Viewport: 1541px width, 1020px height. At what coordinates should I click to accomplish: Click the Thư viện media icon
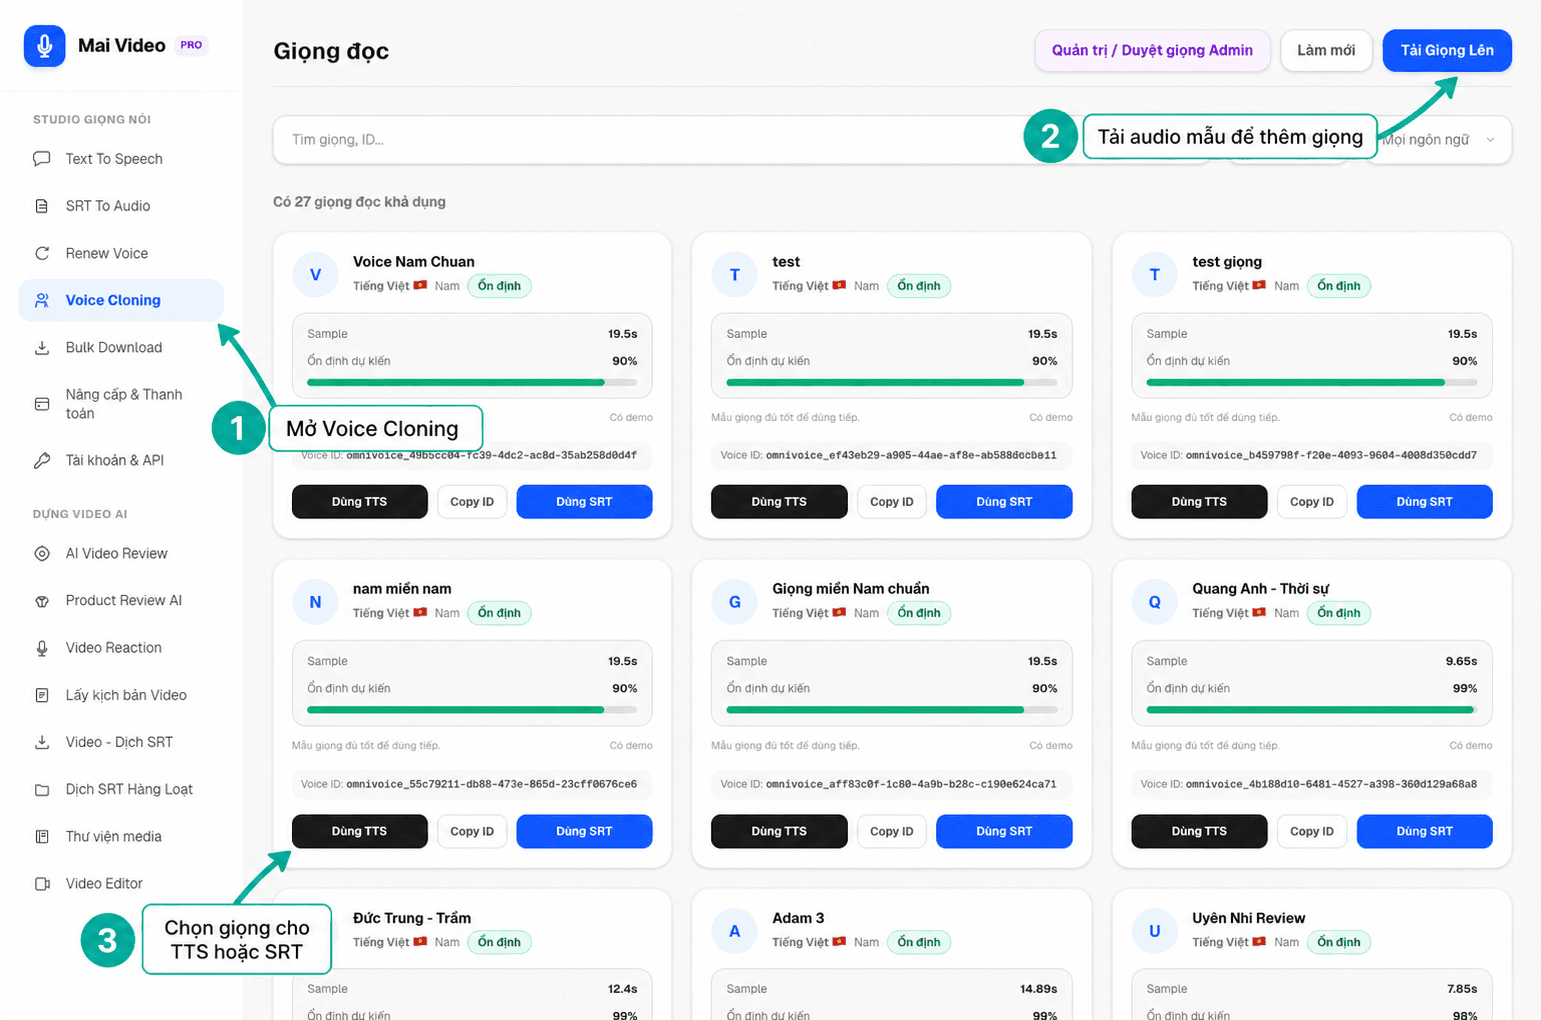(42, 836)
